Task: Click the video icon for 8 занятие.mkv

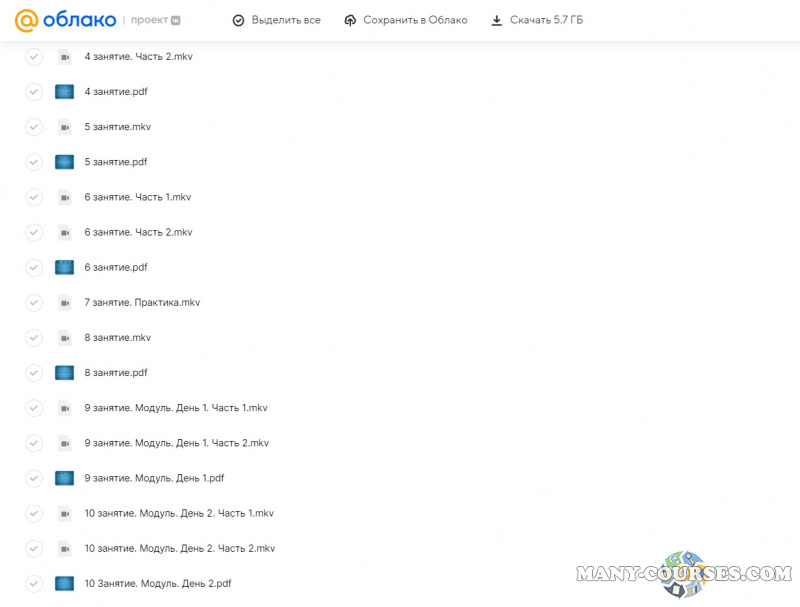Action: (65, 338)
